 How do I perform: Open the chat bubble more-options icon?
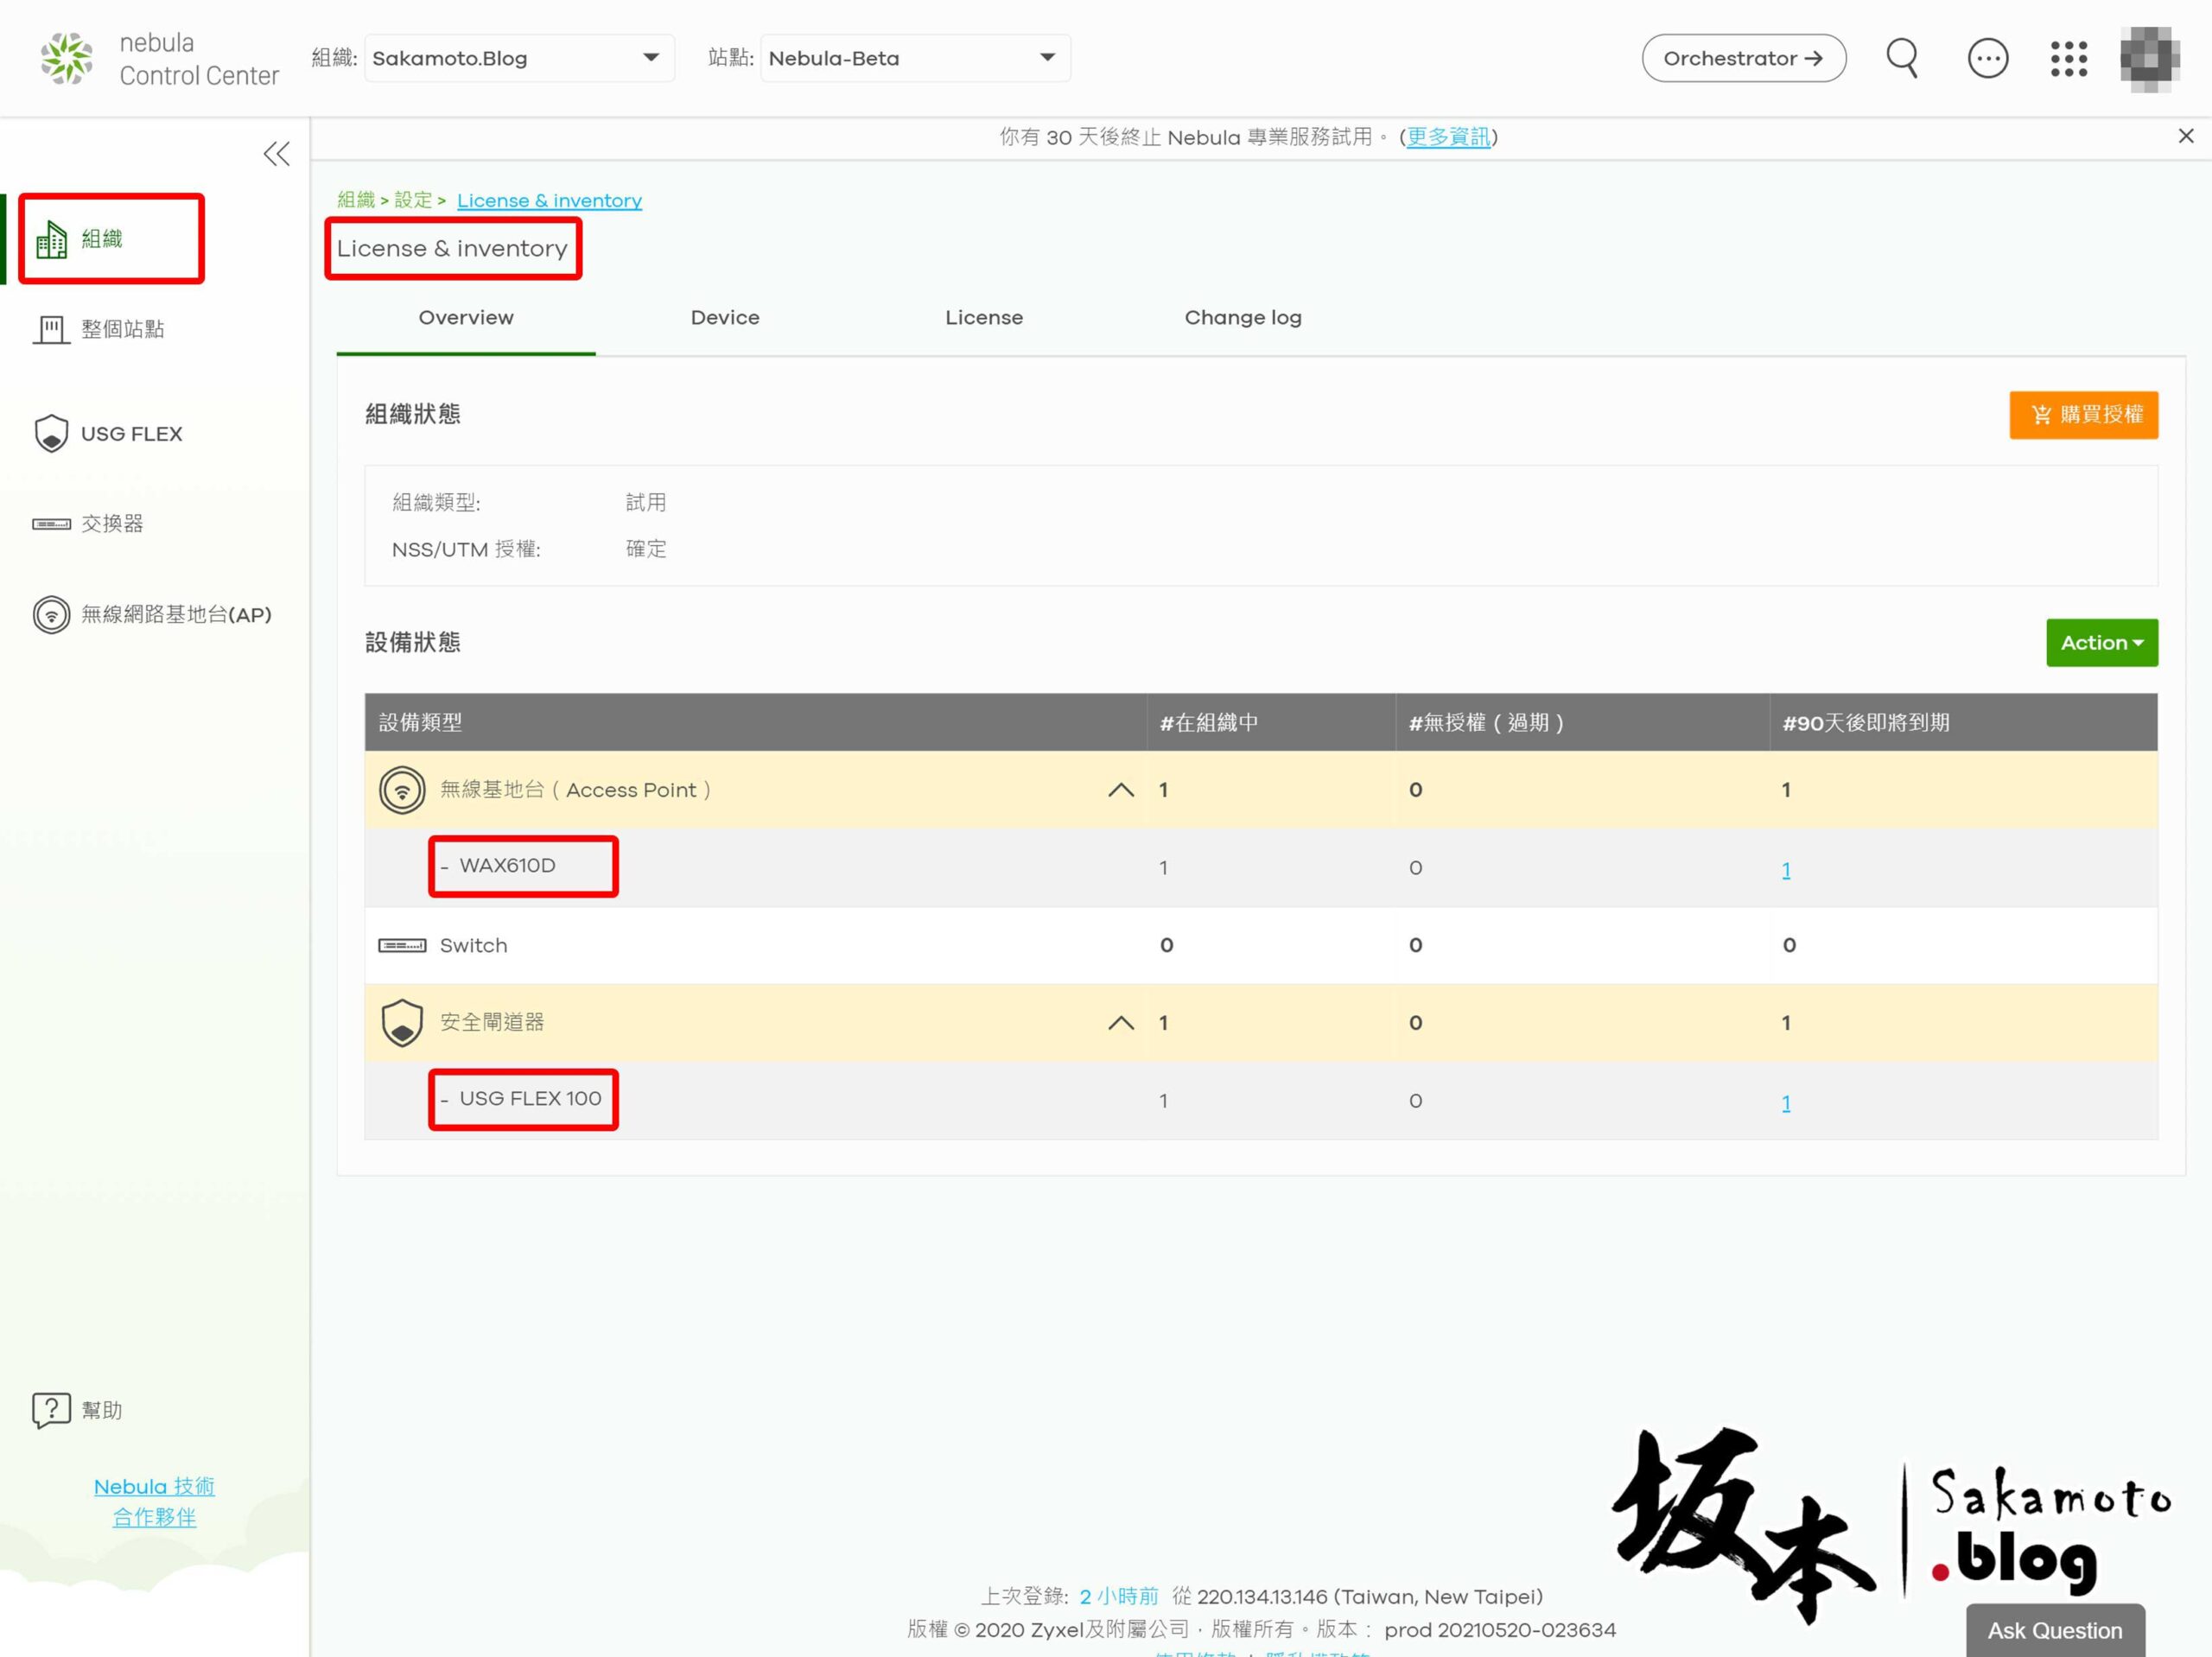coord(1987,58)
